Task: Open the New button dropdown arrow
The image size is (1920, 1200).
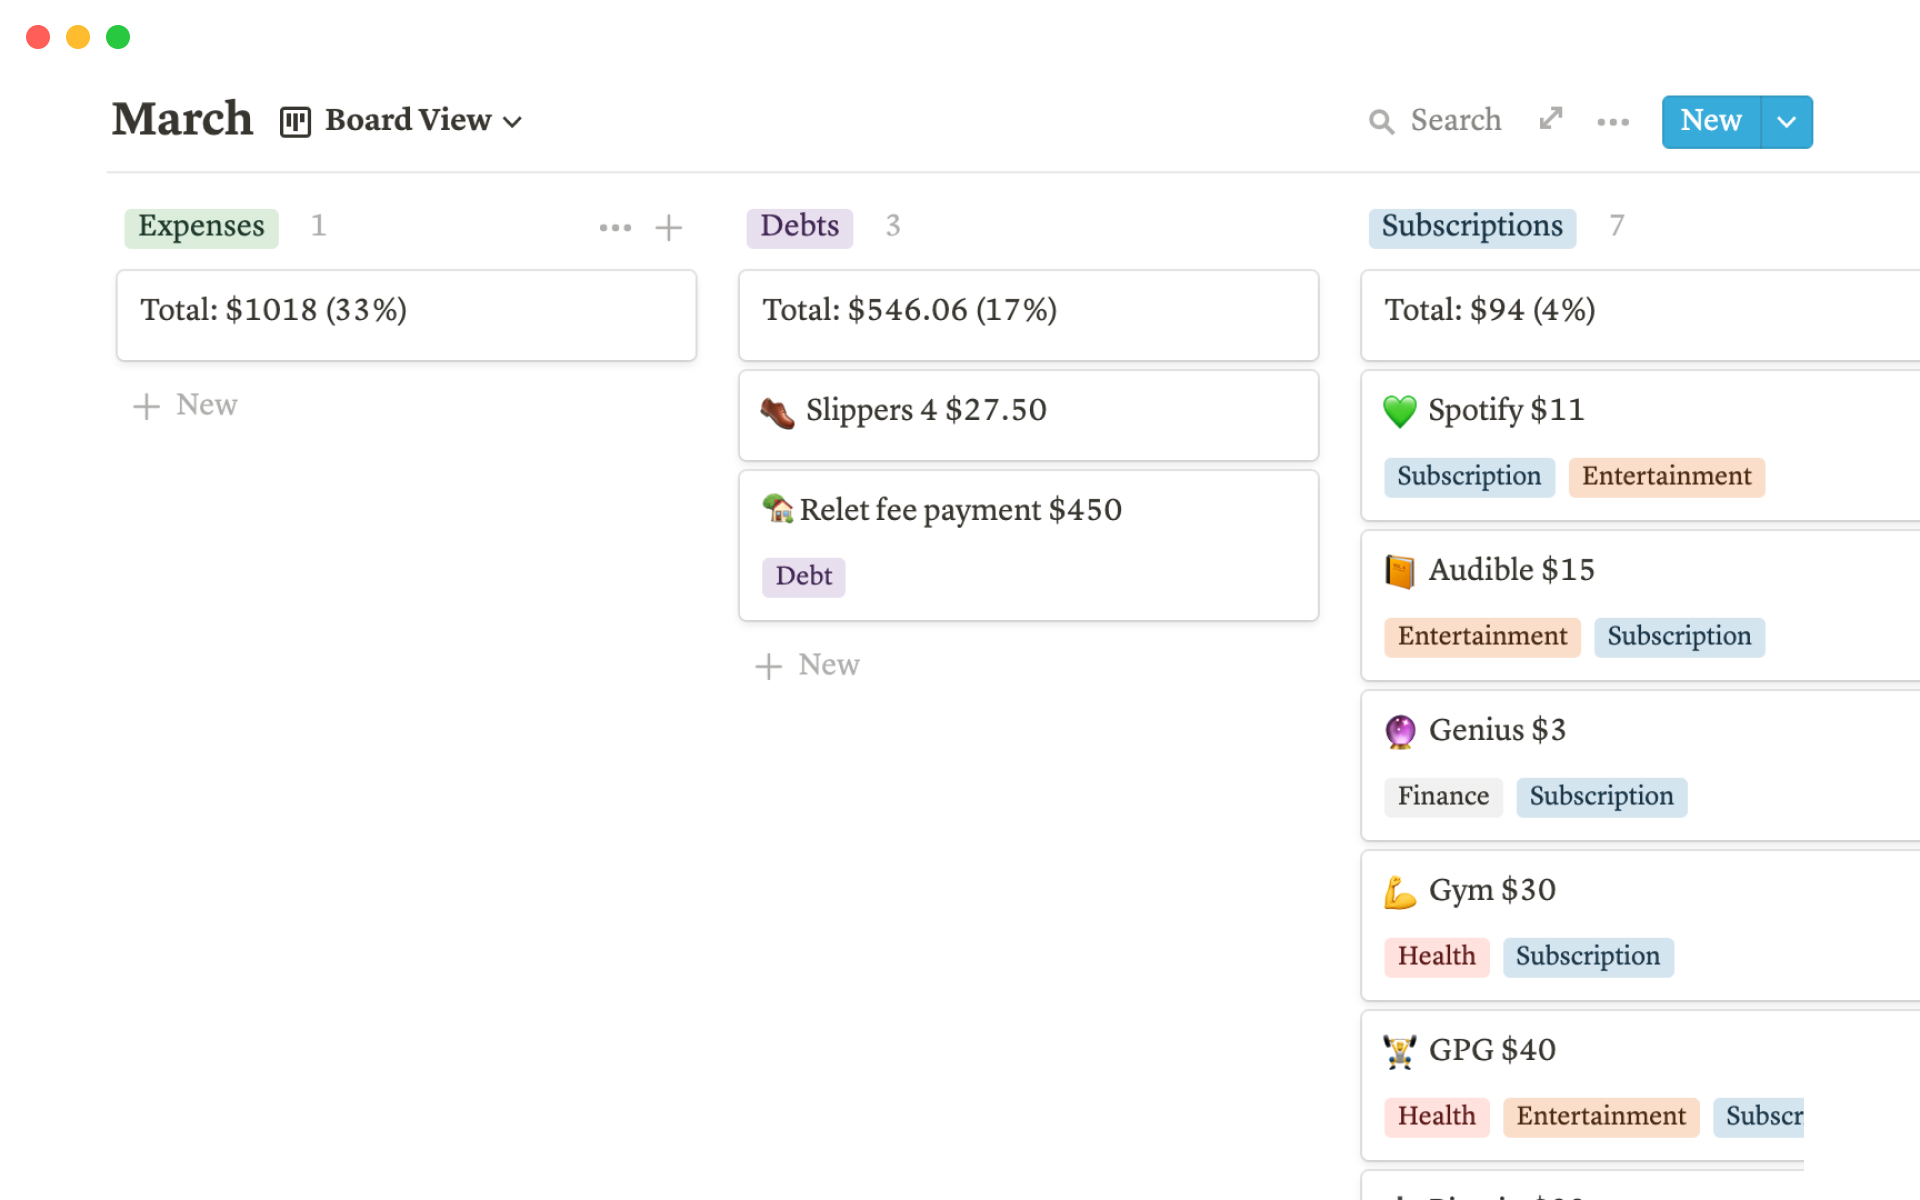Action: coord(1786,122)
